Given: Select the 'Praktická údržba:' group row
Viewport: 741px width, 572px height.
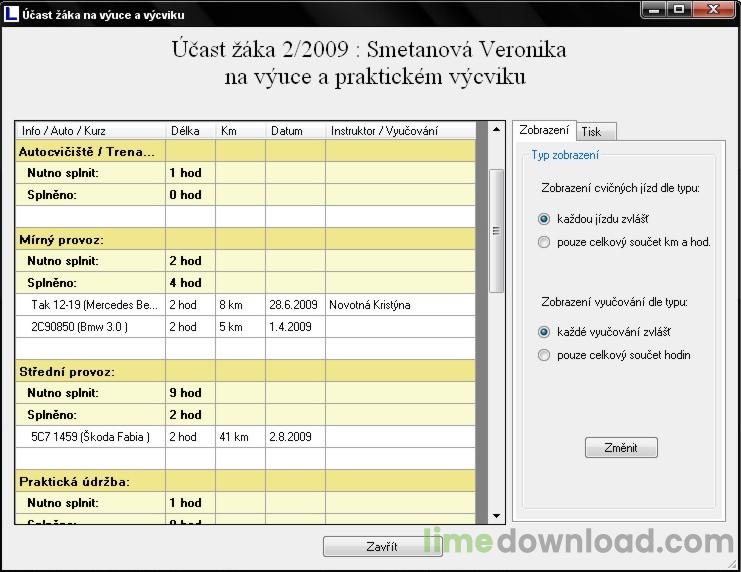Looking at the screenshot, I should pos(246,481).
